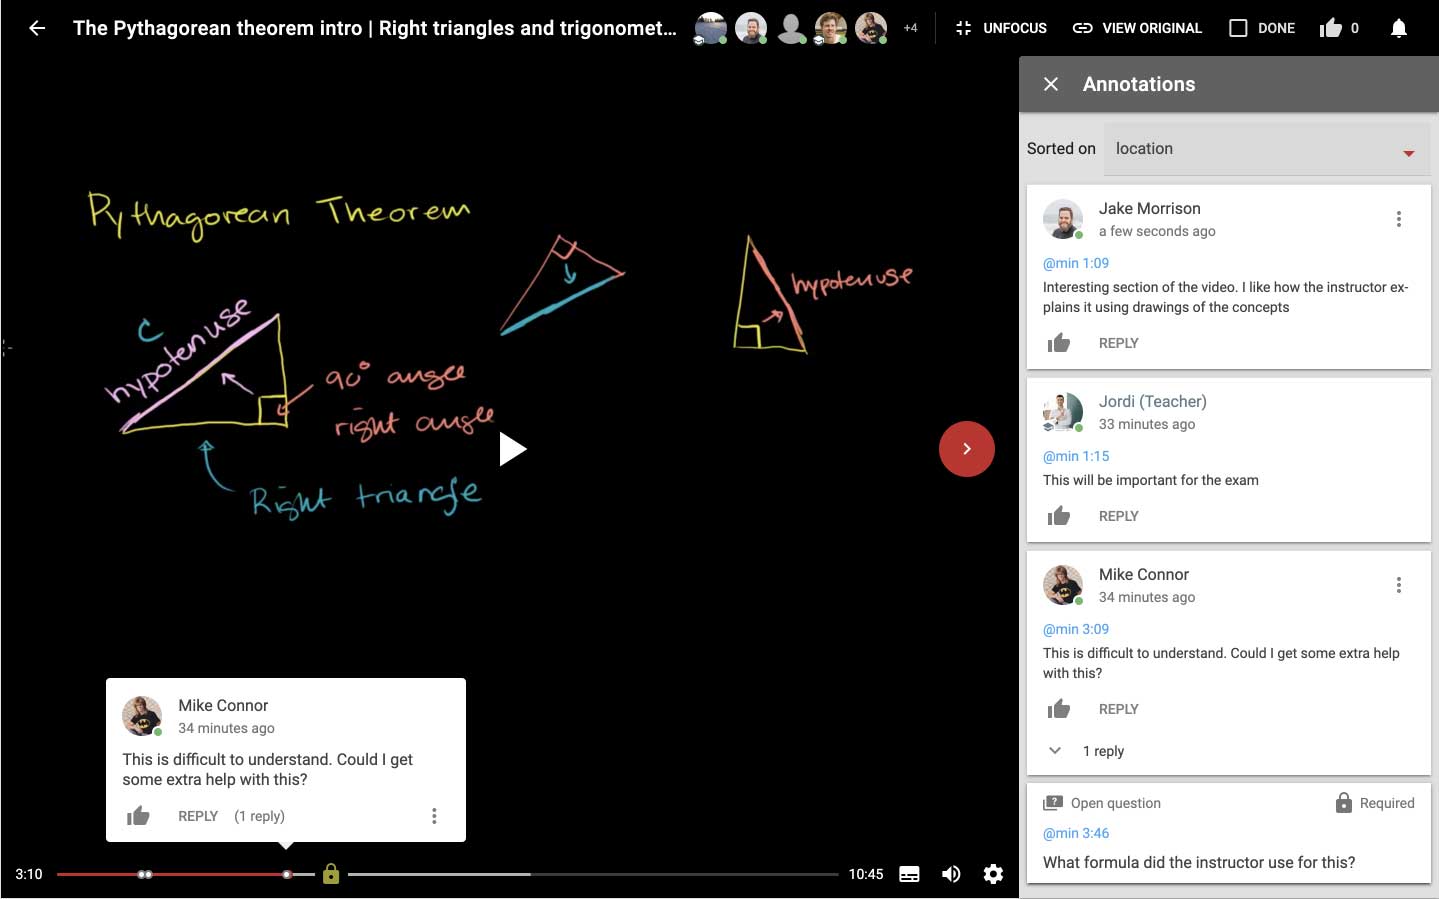This screenshot has width=1439, height=899.
Task: Click the back arrow in the header
Action: point(37,28)
